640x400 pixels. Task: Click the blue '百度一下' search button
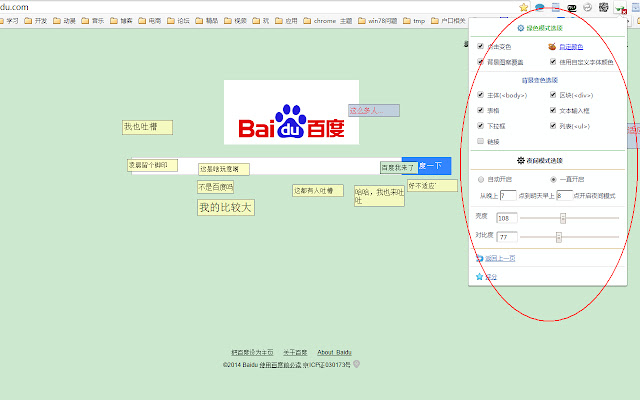[x=427, y=166]
